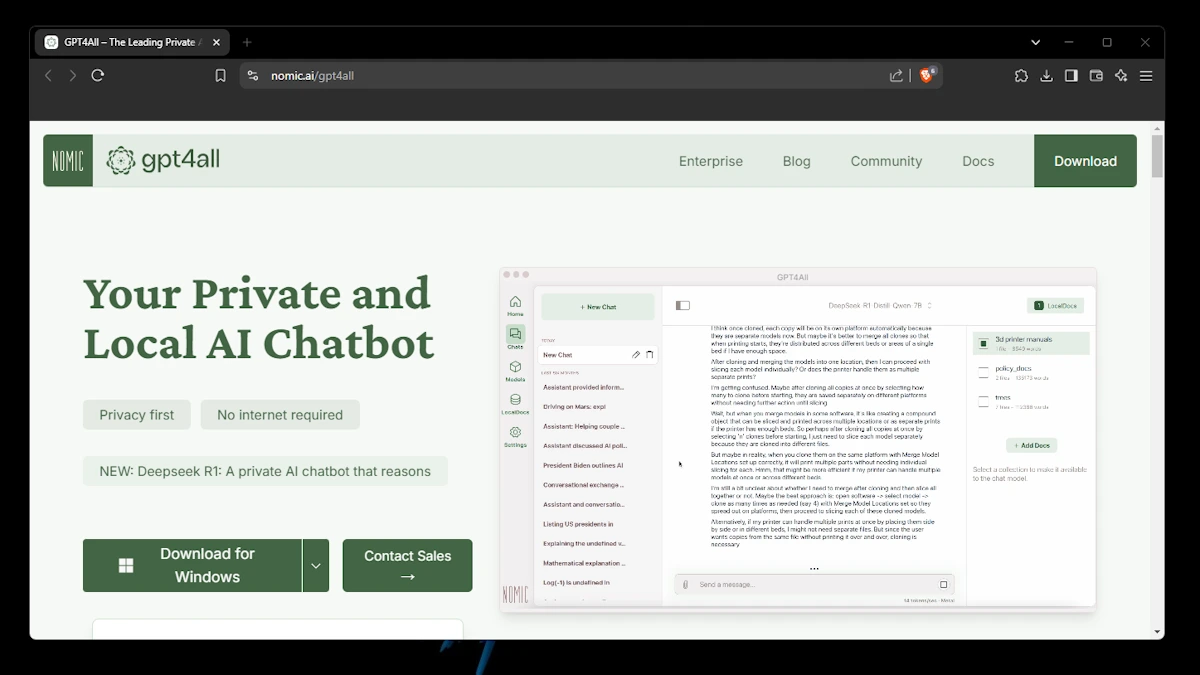Open the browser extensions puzzle icon
This screenshot has width=1200, height=675.
pyautogui.click(x=1021, y=76)
